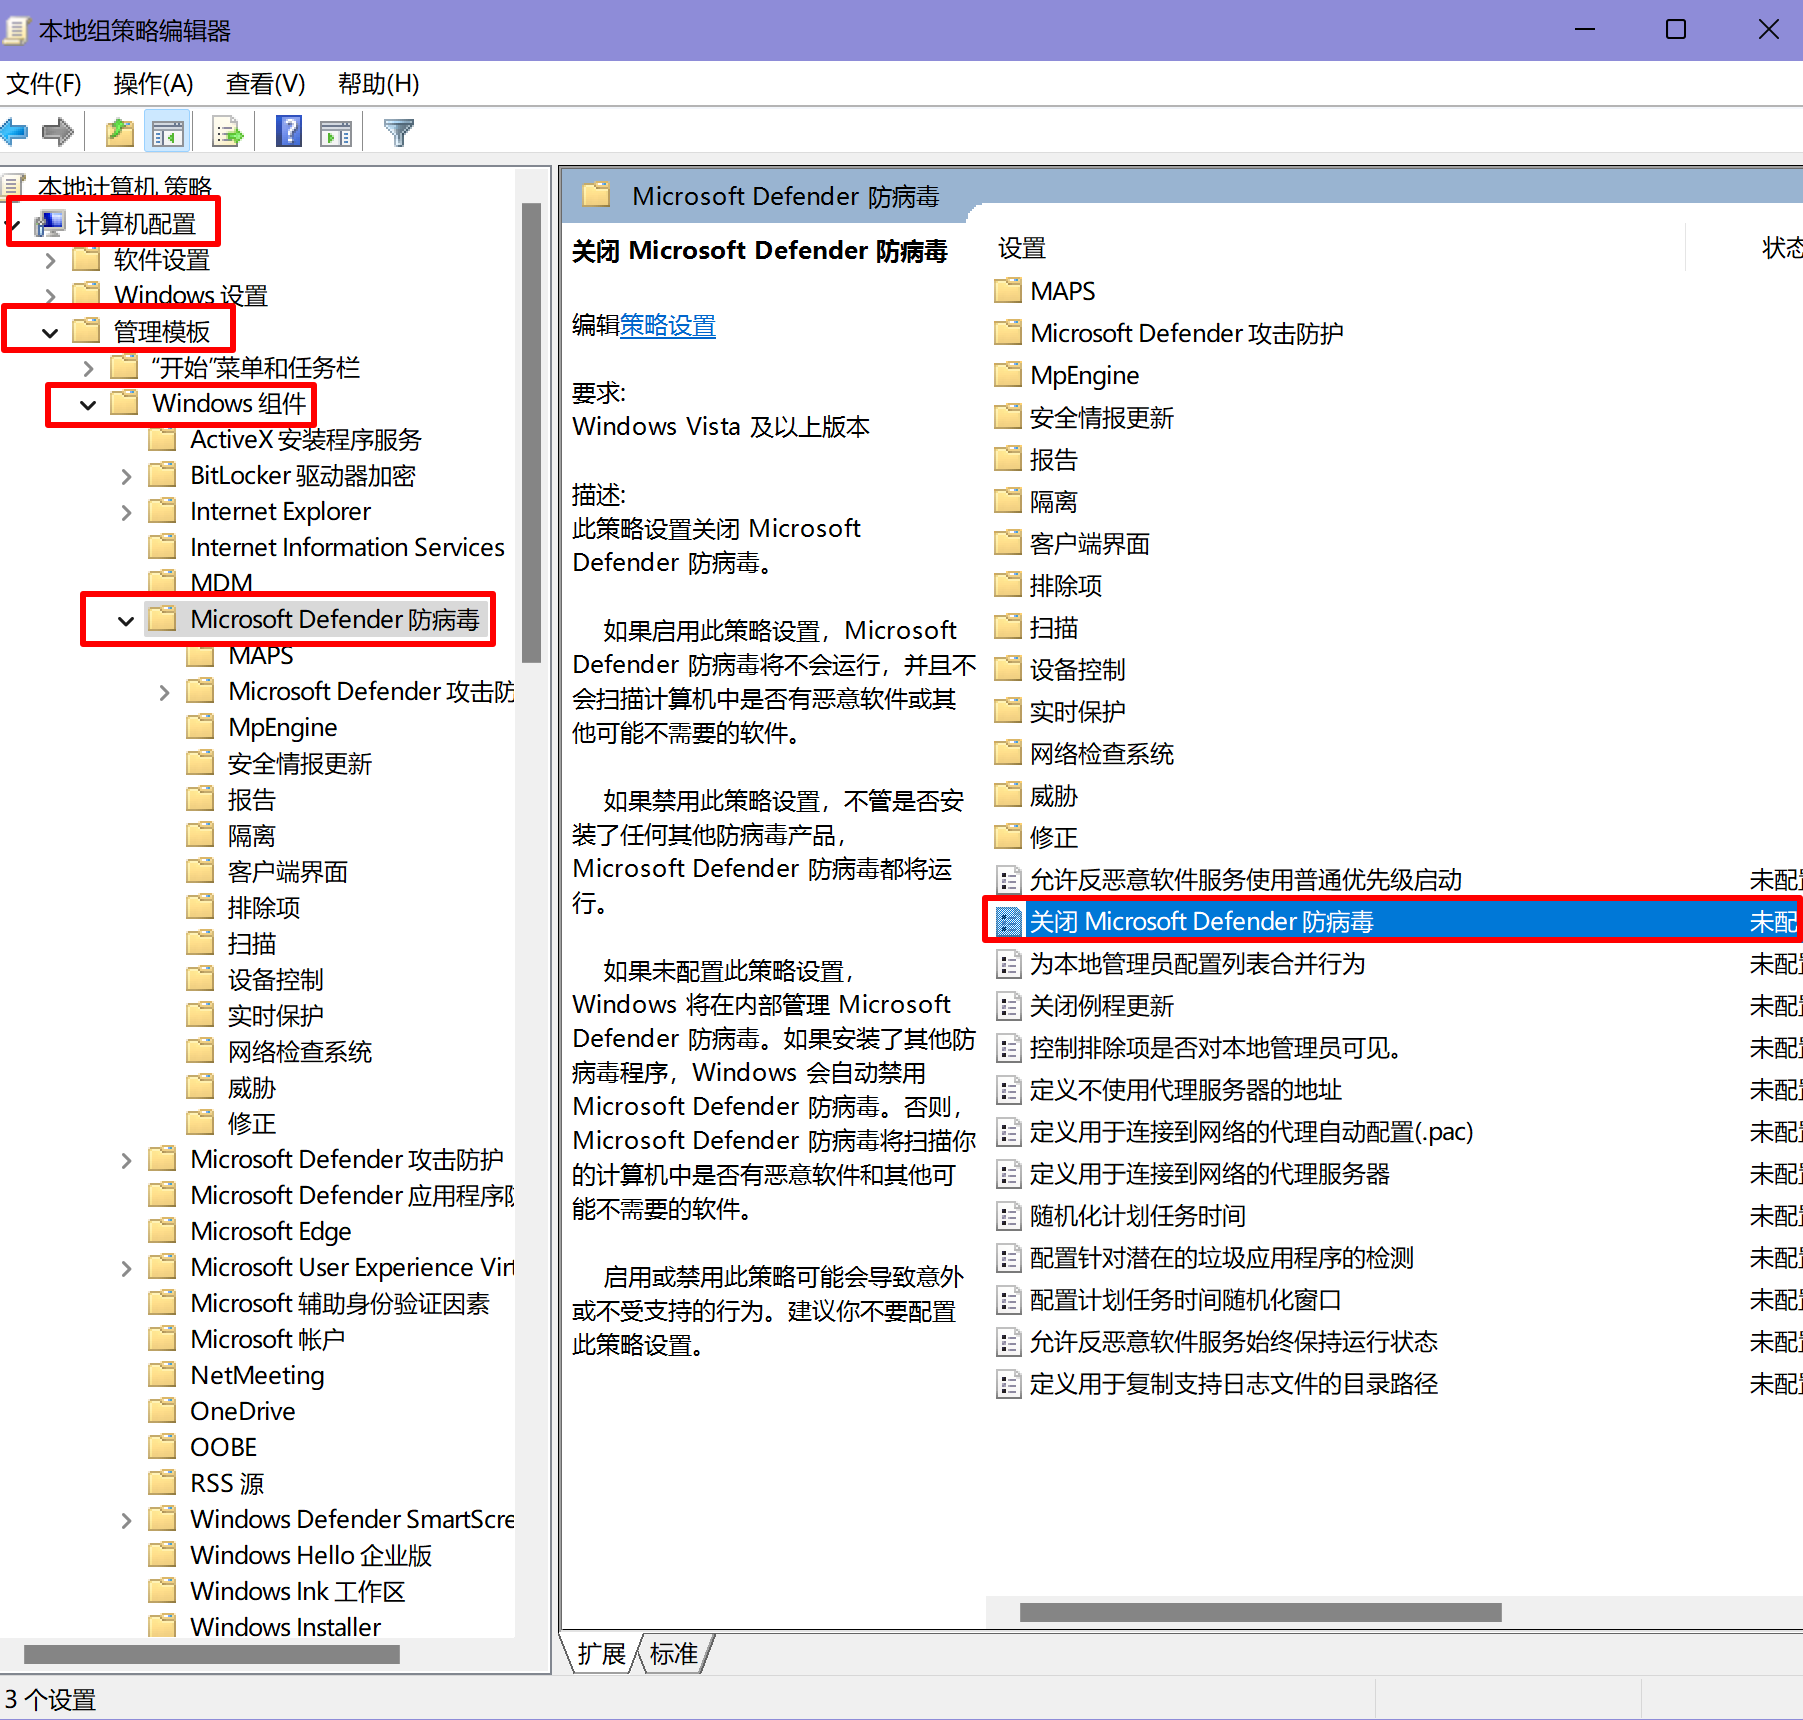Open the 威胁 folder in settings list
This screenshot has width=1803, height=1720.
pos(1036,795)
